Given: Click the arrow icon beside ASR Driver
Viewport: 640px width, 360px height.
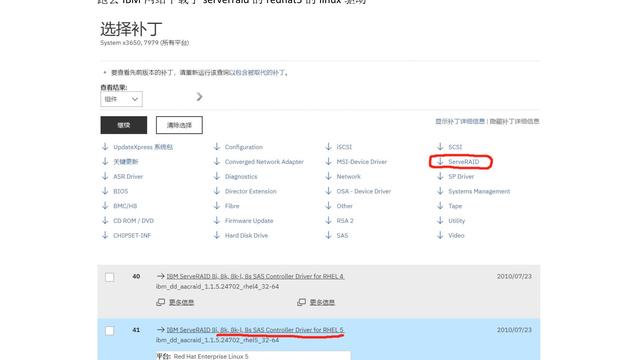Looking at the screenshot, I should tap(105, 176).
